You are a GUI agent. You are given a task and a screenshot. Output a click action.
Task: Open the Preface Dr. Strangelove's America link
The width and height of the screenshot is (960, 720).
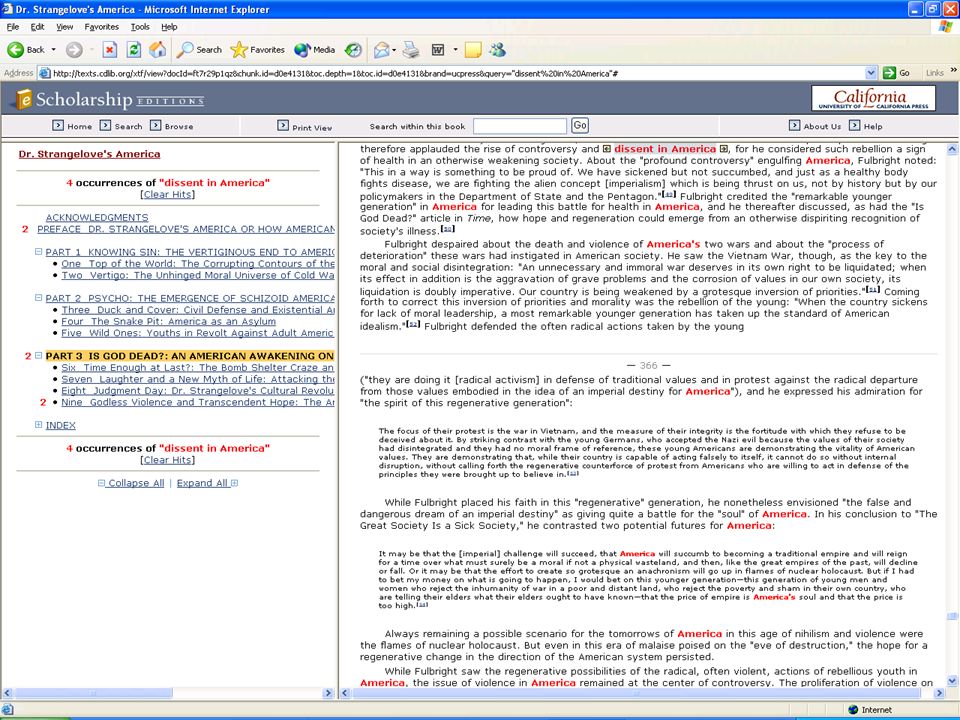click(x=186, y=229)
